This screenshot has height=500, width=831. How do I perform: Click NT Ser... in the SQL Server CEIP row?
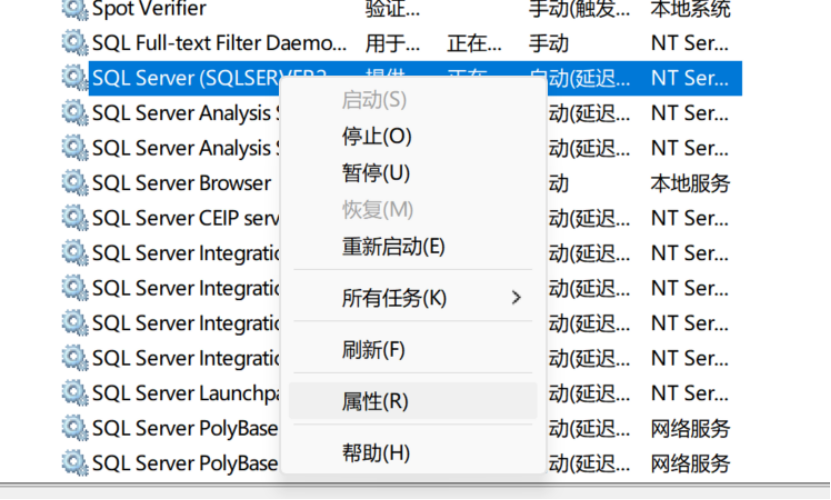[x=689, y=218]
